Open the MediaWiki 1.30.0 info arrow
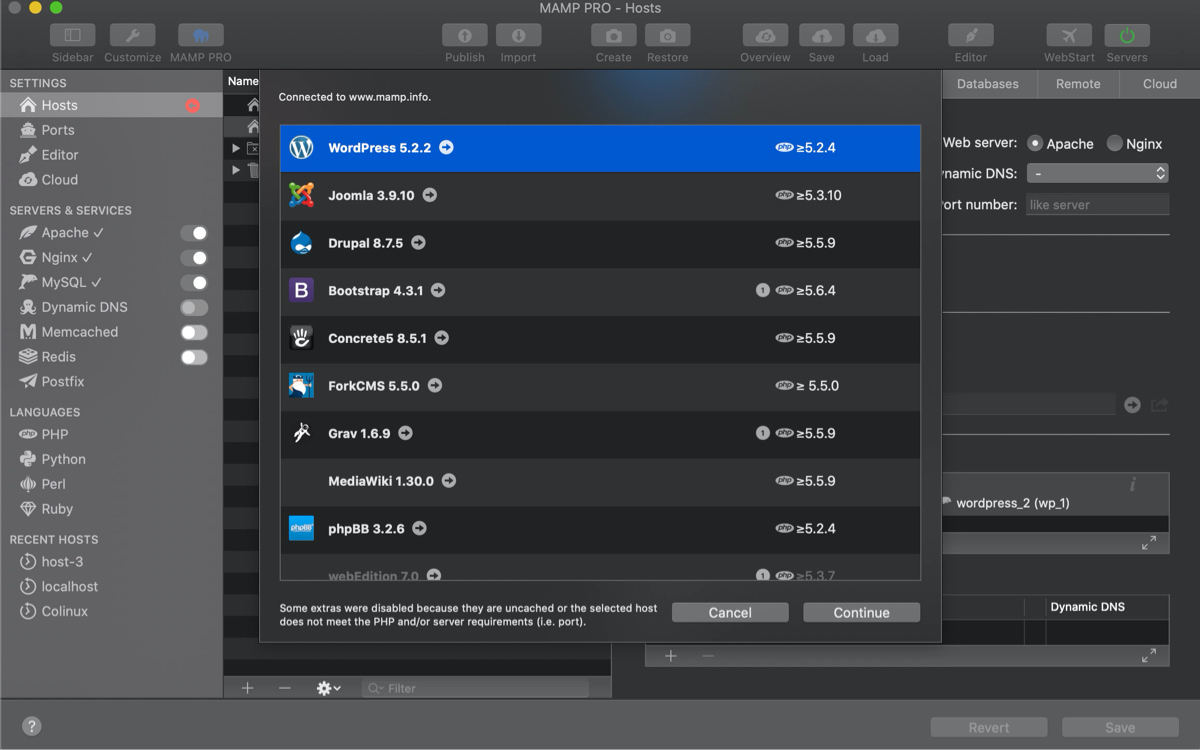The image size is (1200, 750). coord(449,481)
